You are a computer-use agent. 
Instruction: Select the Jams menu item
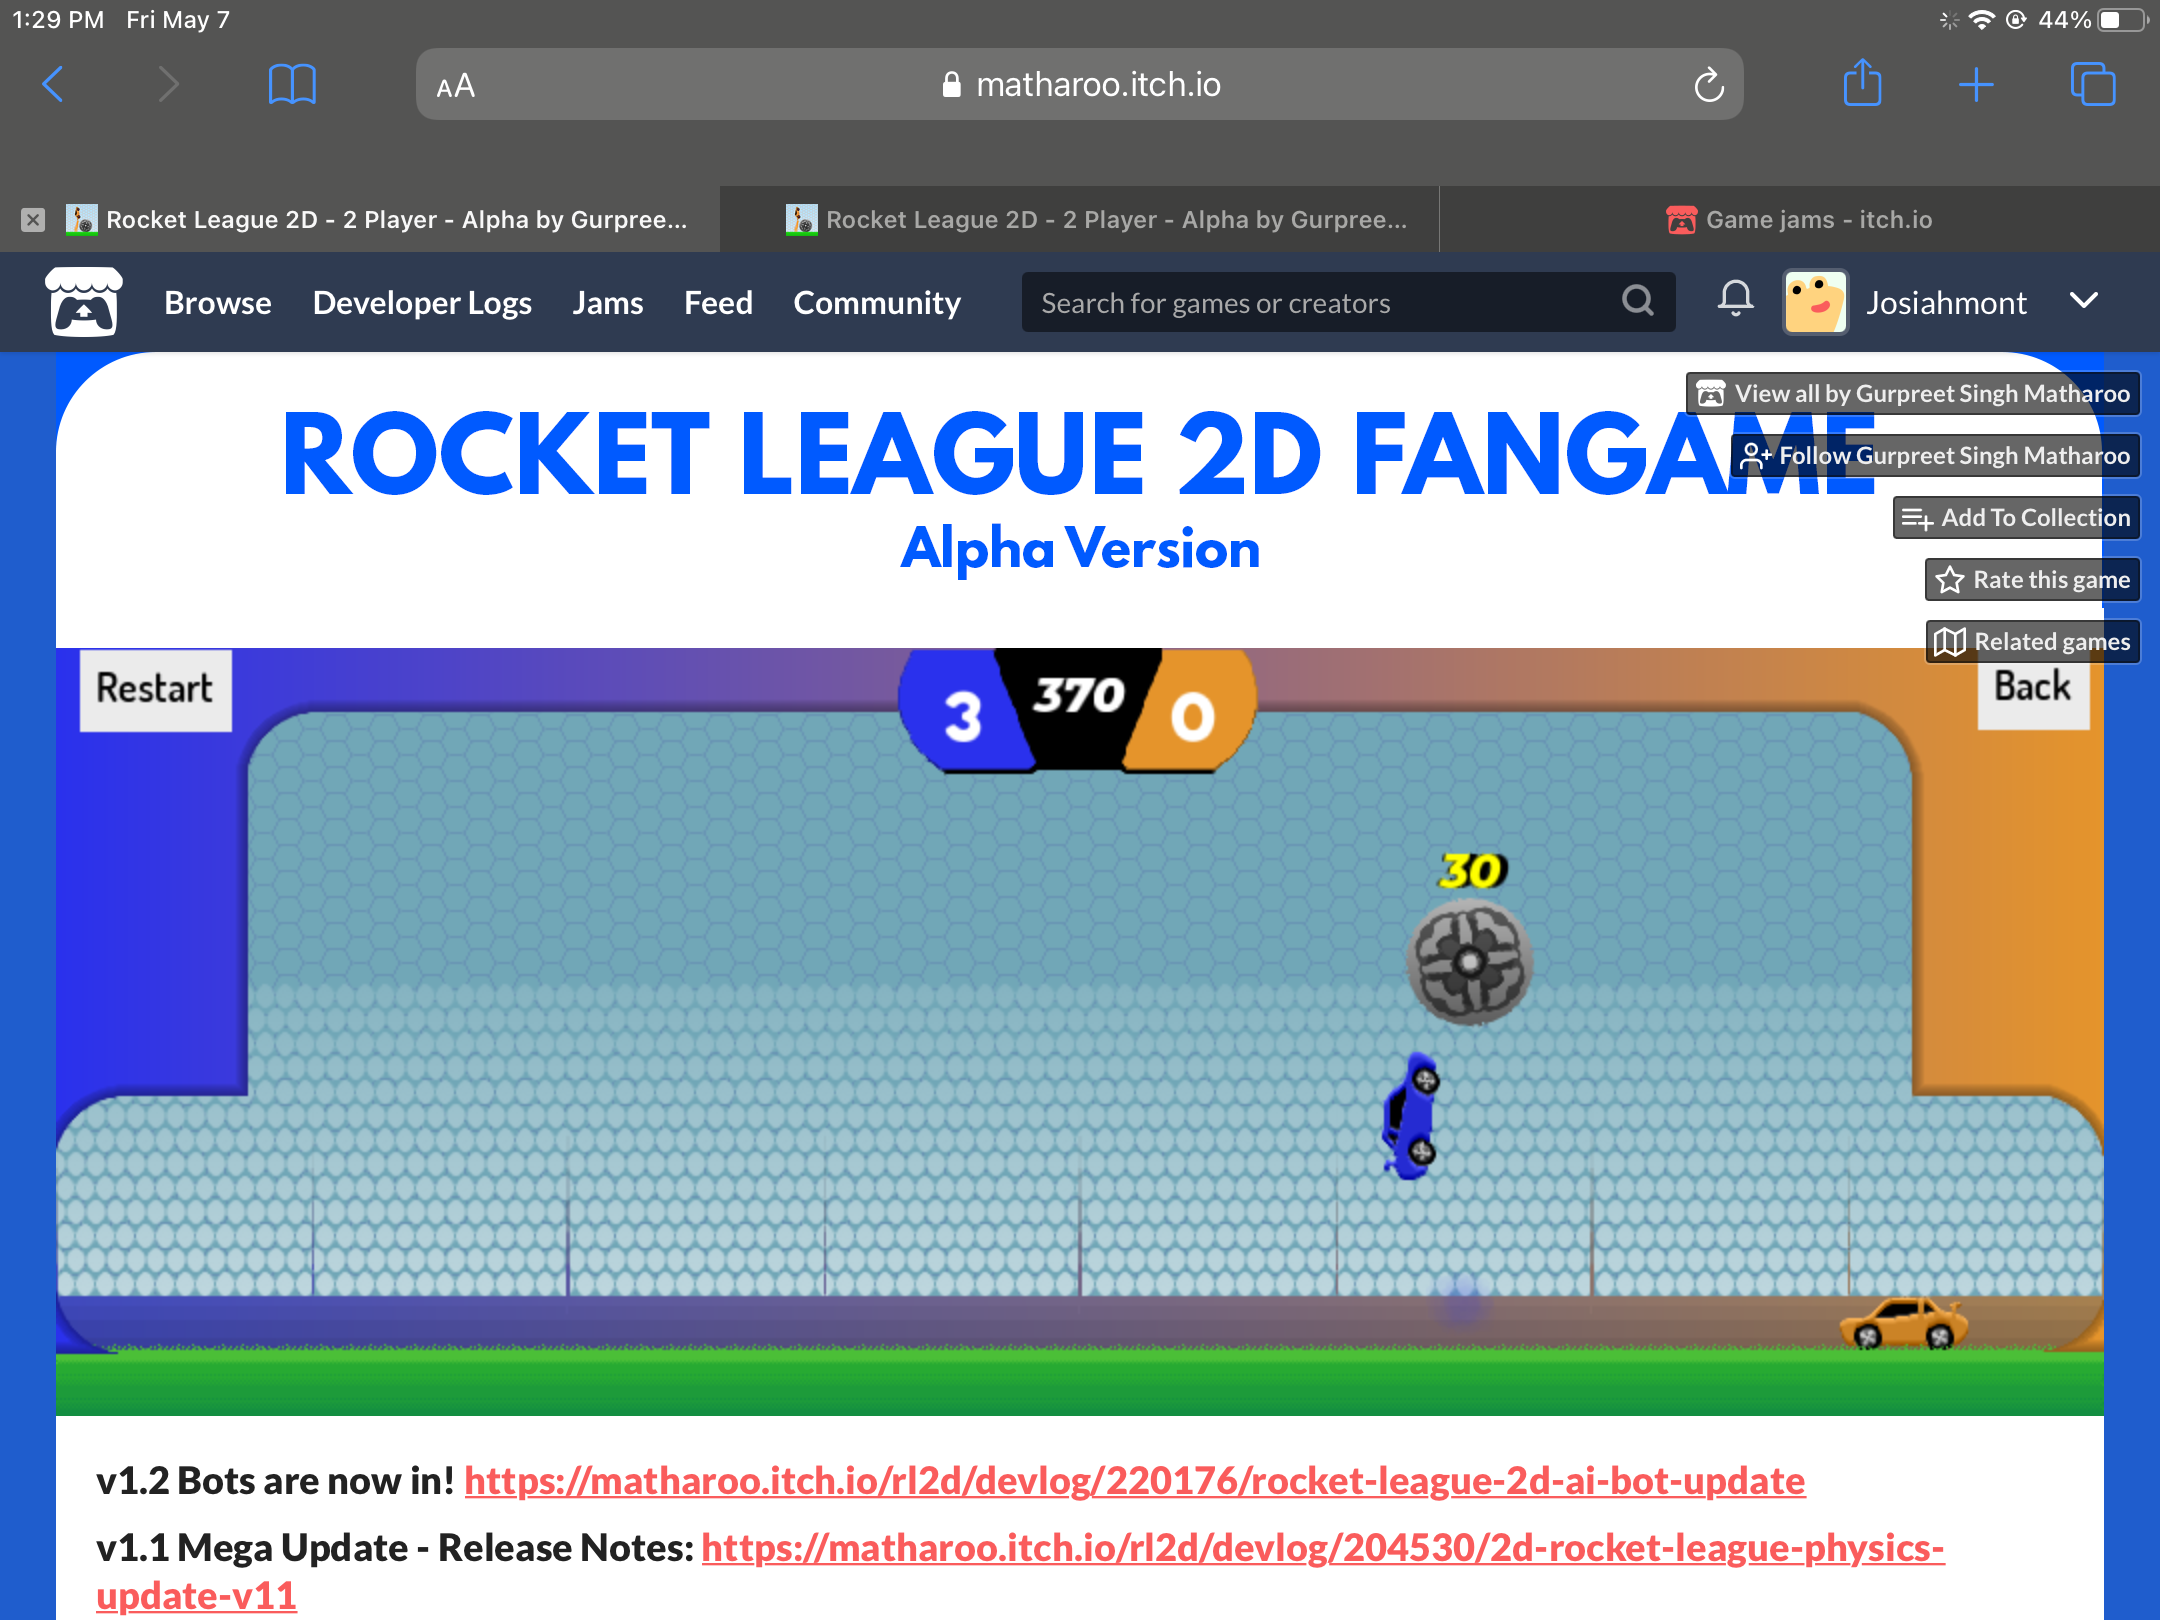[609, 303]
